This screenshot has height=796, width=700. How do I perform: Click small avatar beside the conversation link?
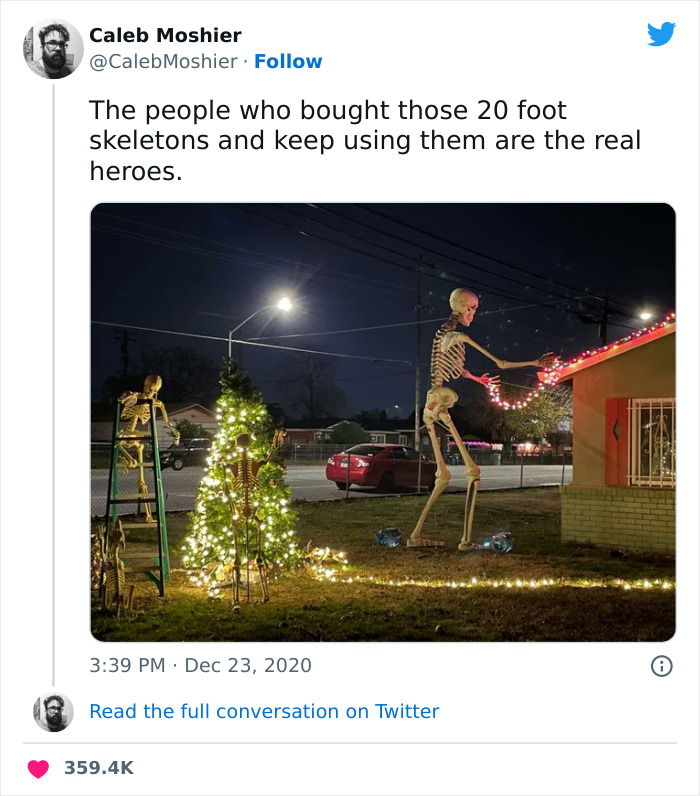pyautogui.click(x=53, y=712)
